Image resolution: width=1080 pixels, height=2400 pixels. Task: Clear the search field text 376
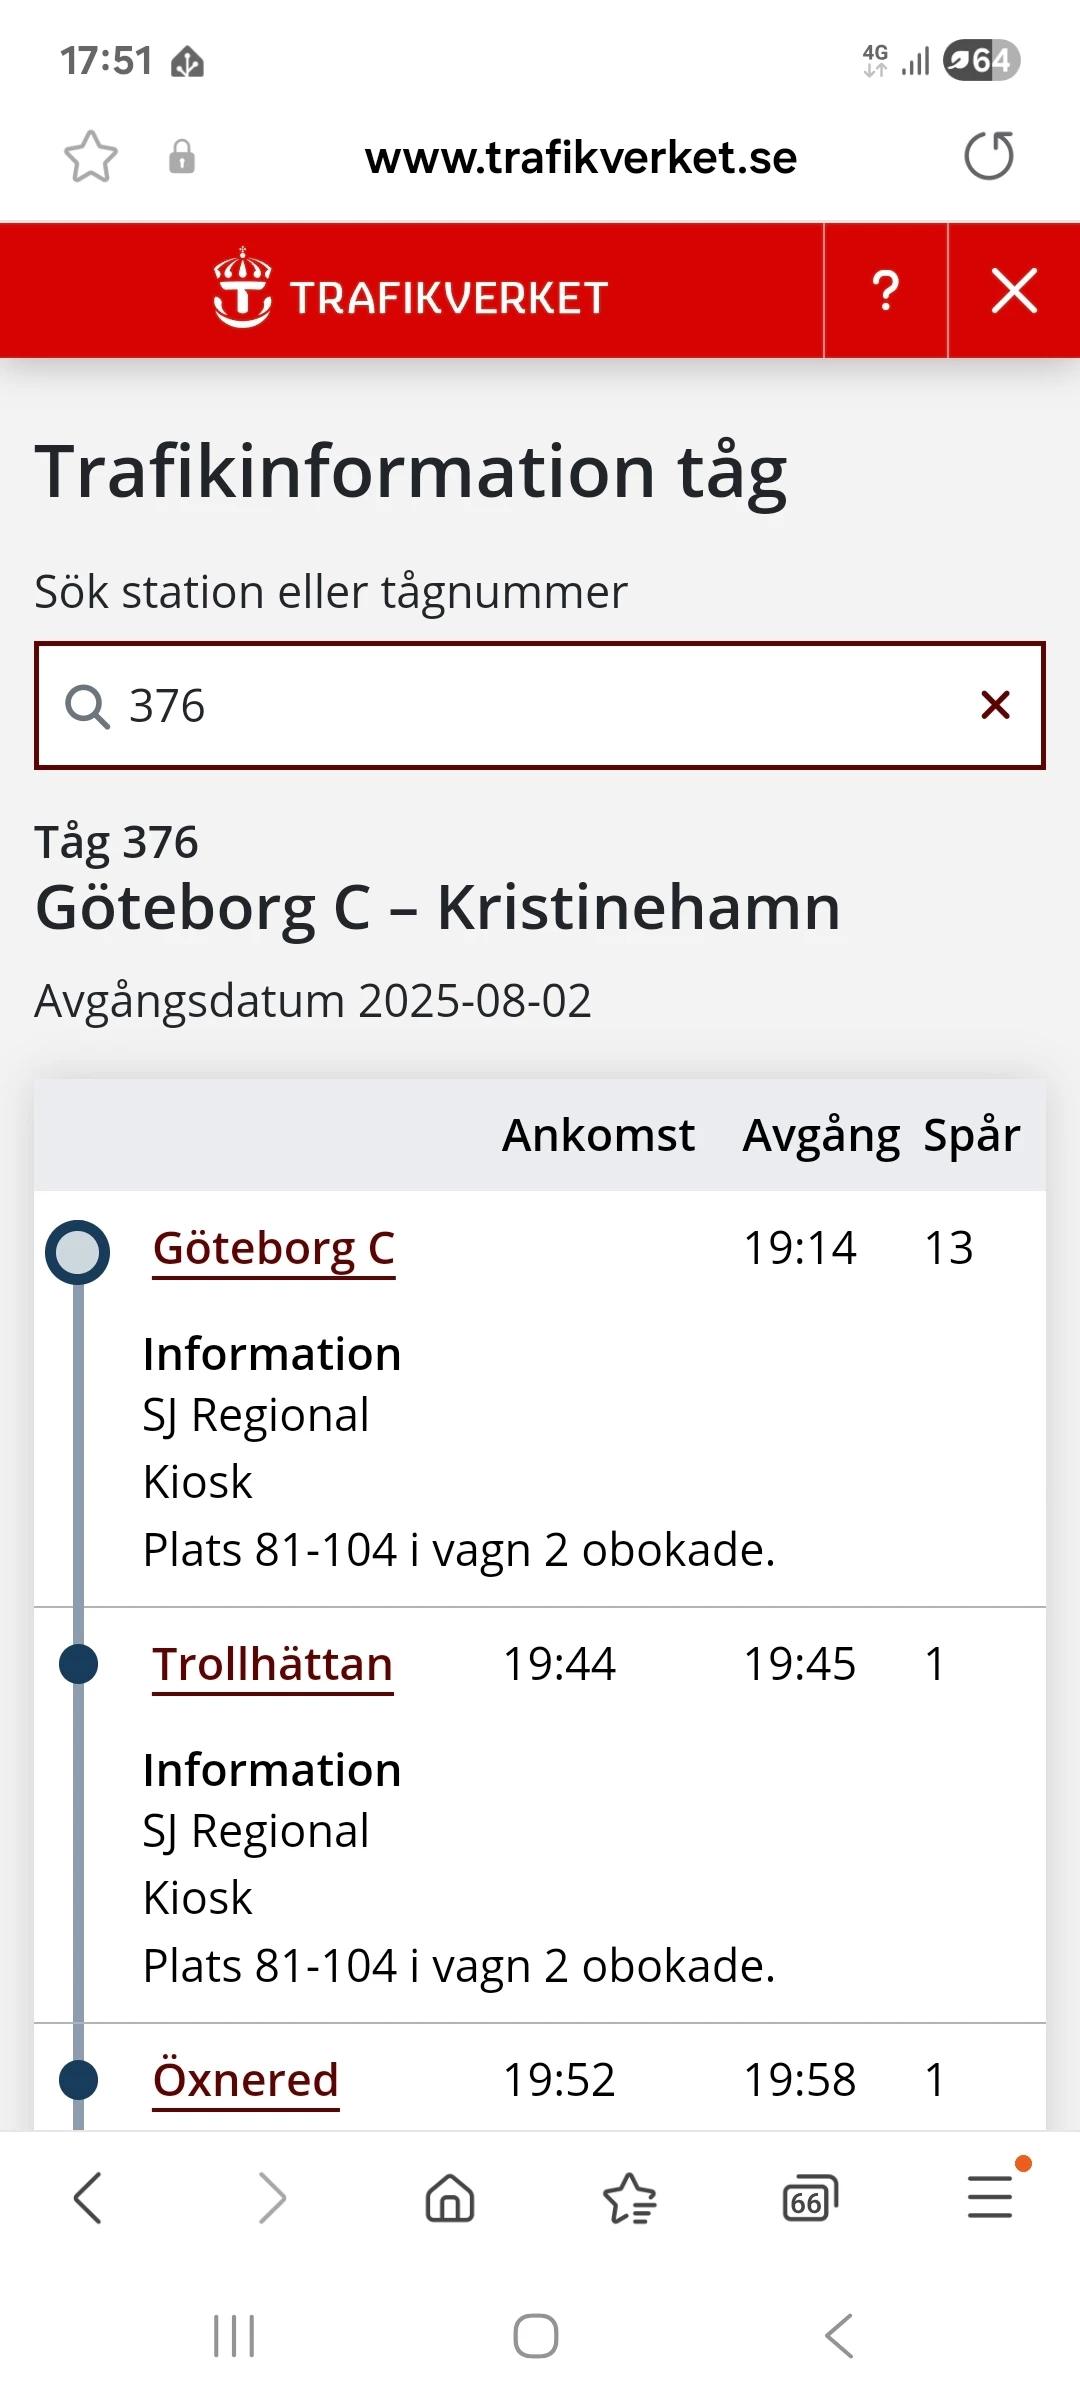[995, 705]
